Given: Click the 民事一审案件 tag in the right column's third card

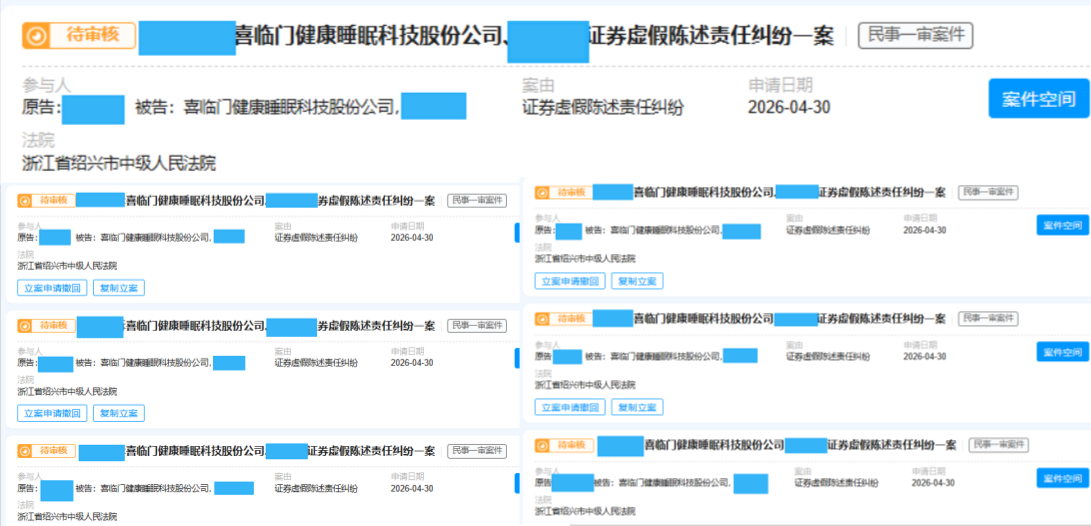Looking at the screenshot, I should (998, 445).
